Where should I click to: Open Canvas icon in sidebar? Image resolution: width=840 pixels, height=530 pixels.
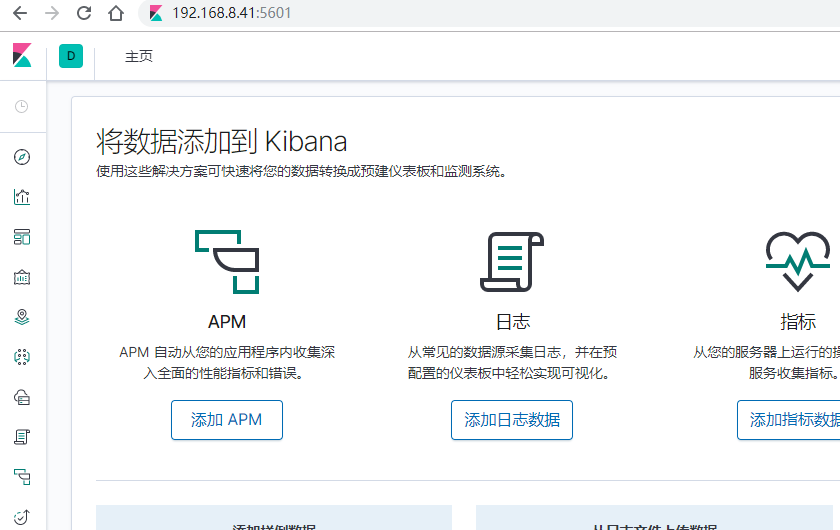[22, 277]
